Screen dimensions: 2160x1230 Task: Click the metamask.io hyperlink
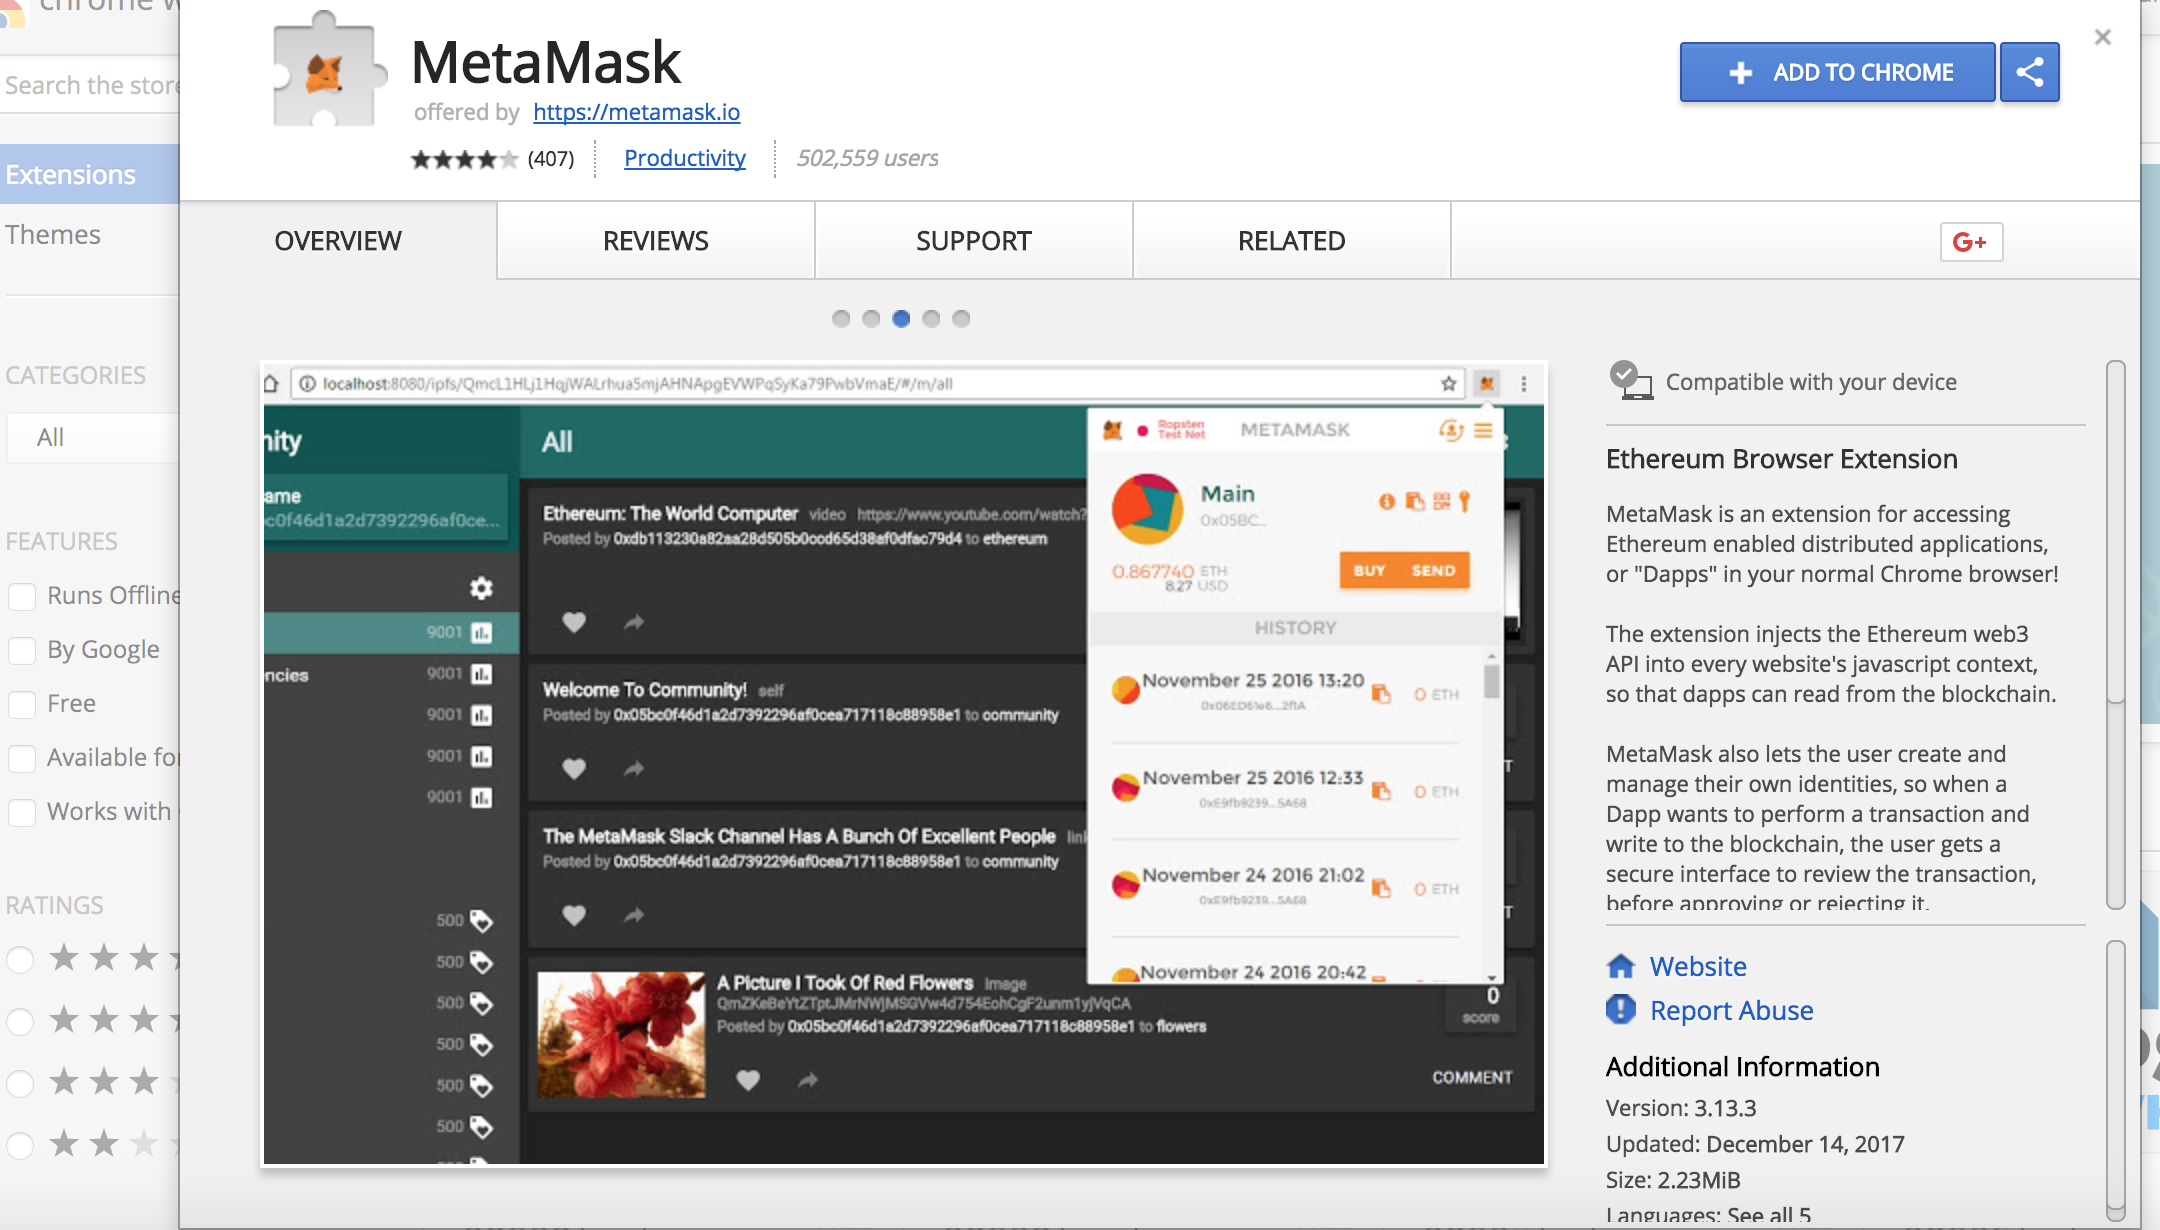pos(636,111)
